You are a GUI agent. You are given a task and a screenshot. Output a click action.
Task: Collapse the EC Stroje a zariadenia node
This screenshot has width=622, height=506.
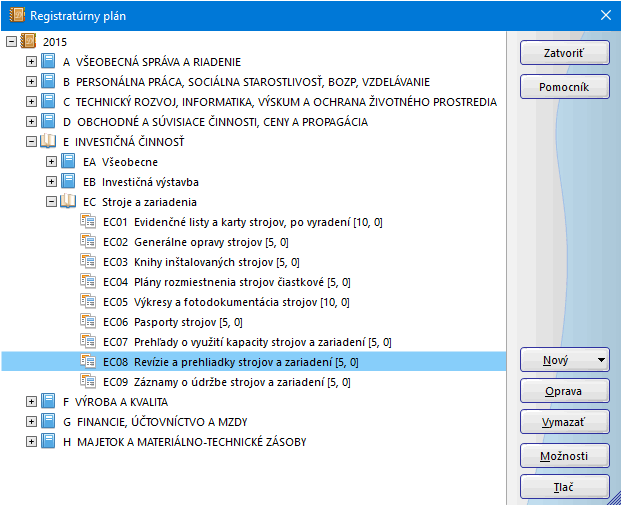pyautogui.click(x=51, y=202)
